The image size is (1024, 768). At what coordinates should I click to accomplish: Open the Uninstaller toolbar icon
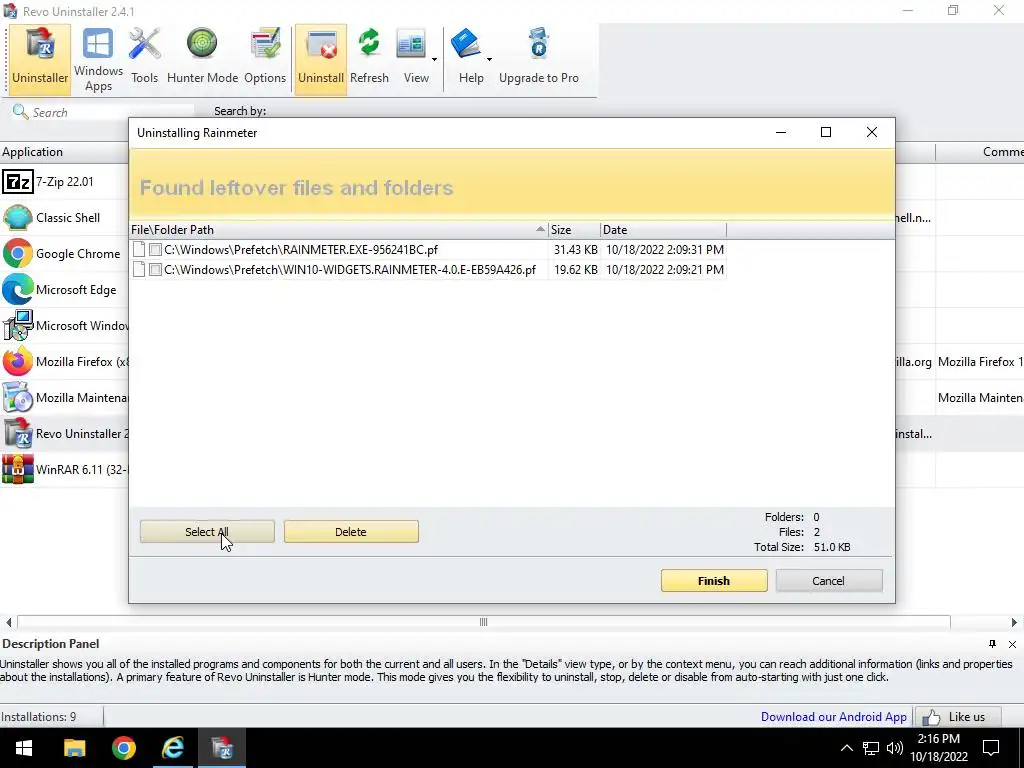pos(40,59)
